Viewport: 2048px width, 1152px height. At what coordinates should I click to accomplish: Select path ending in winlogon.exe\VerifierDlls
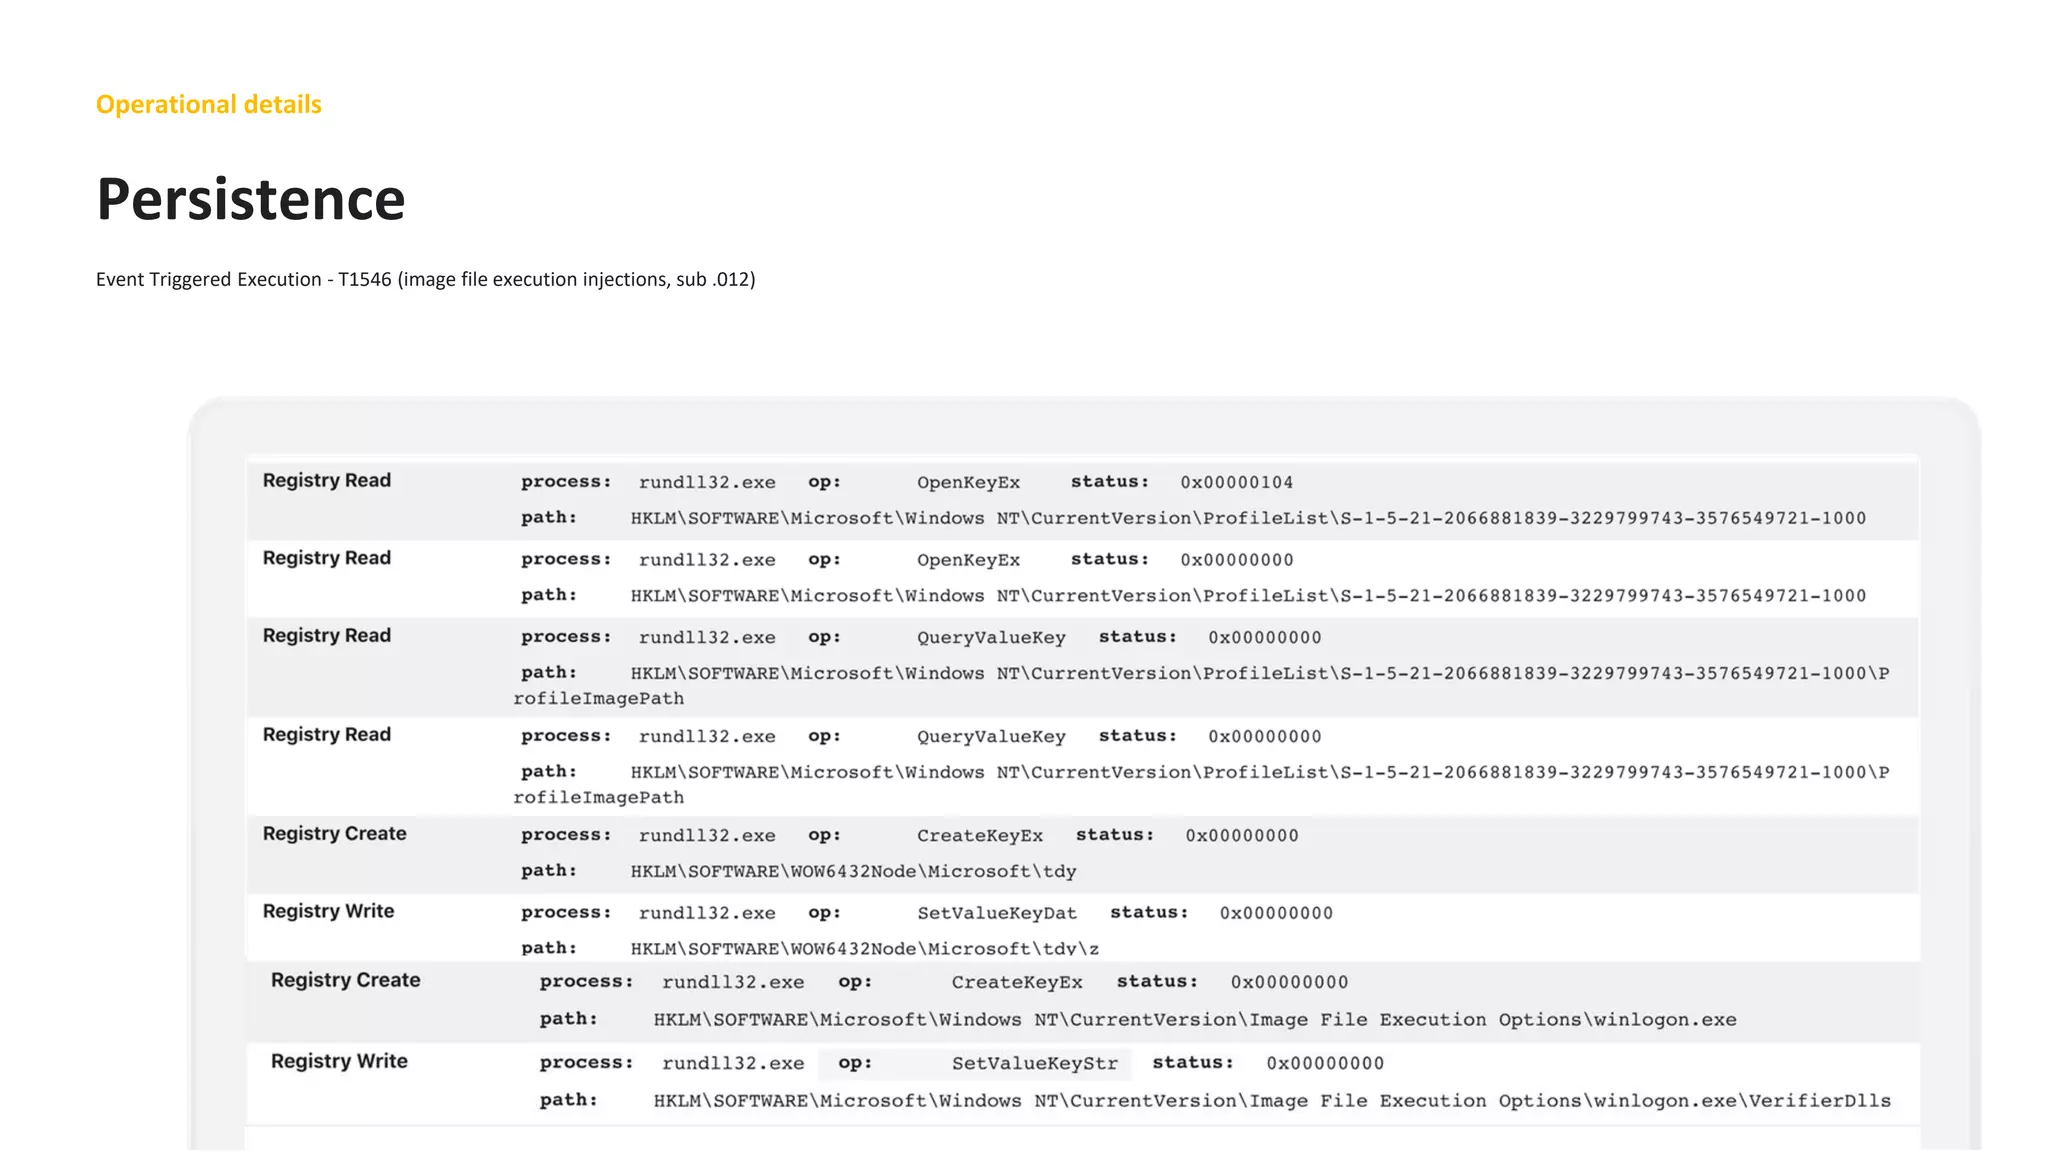coord(1272,1100)
